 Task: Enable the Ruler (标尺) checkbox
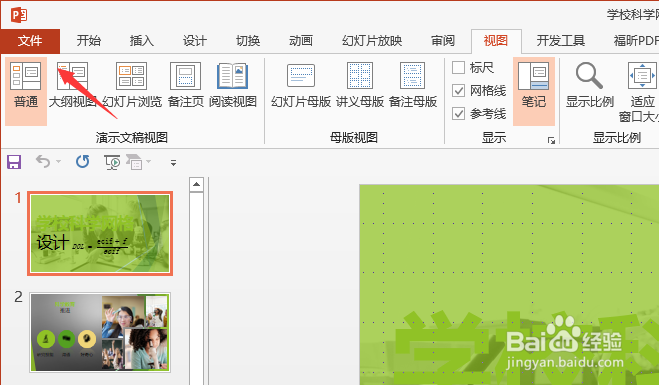click(458, 67)
